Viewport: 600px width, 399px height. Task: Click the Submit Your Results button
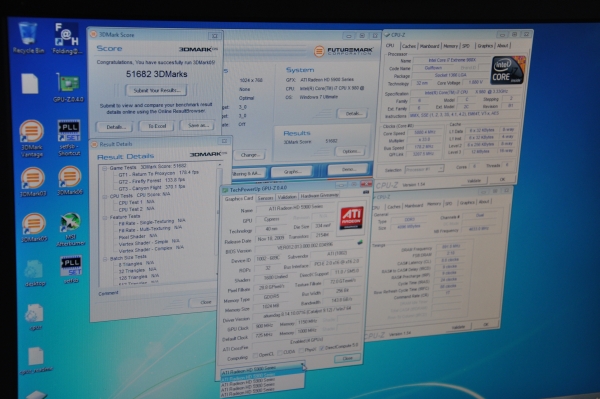[157, 90]
